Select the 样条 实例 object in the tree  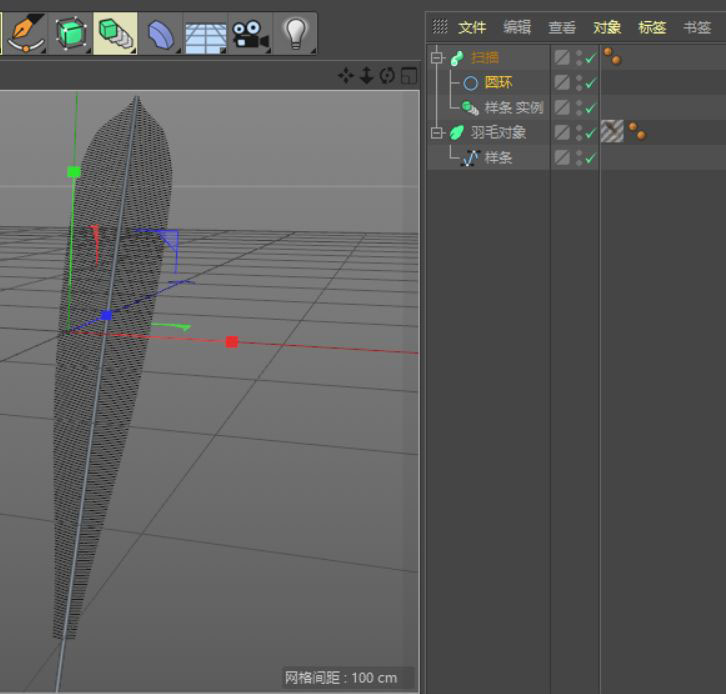[x=513, y=107]
